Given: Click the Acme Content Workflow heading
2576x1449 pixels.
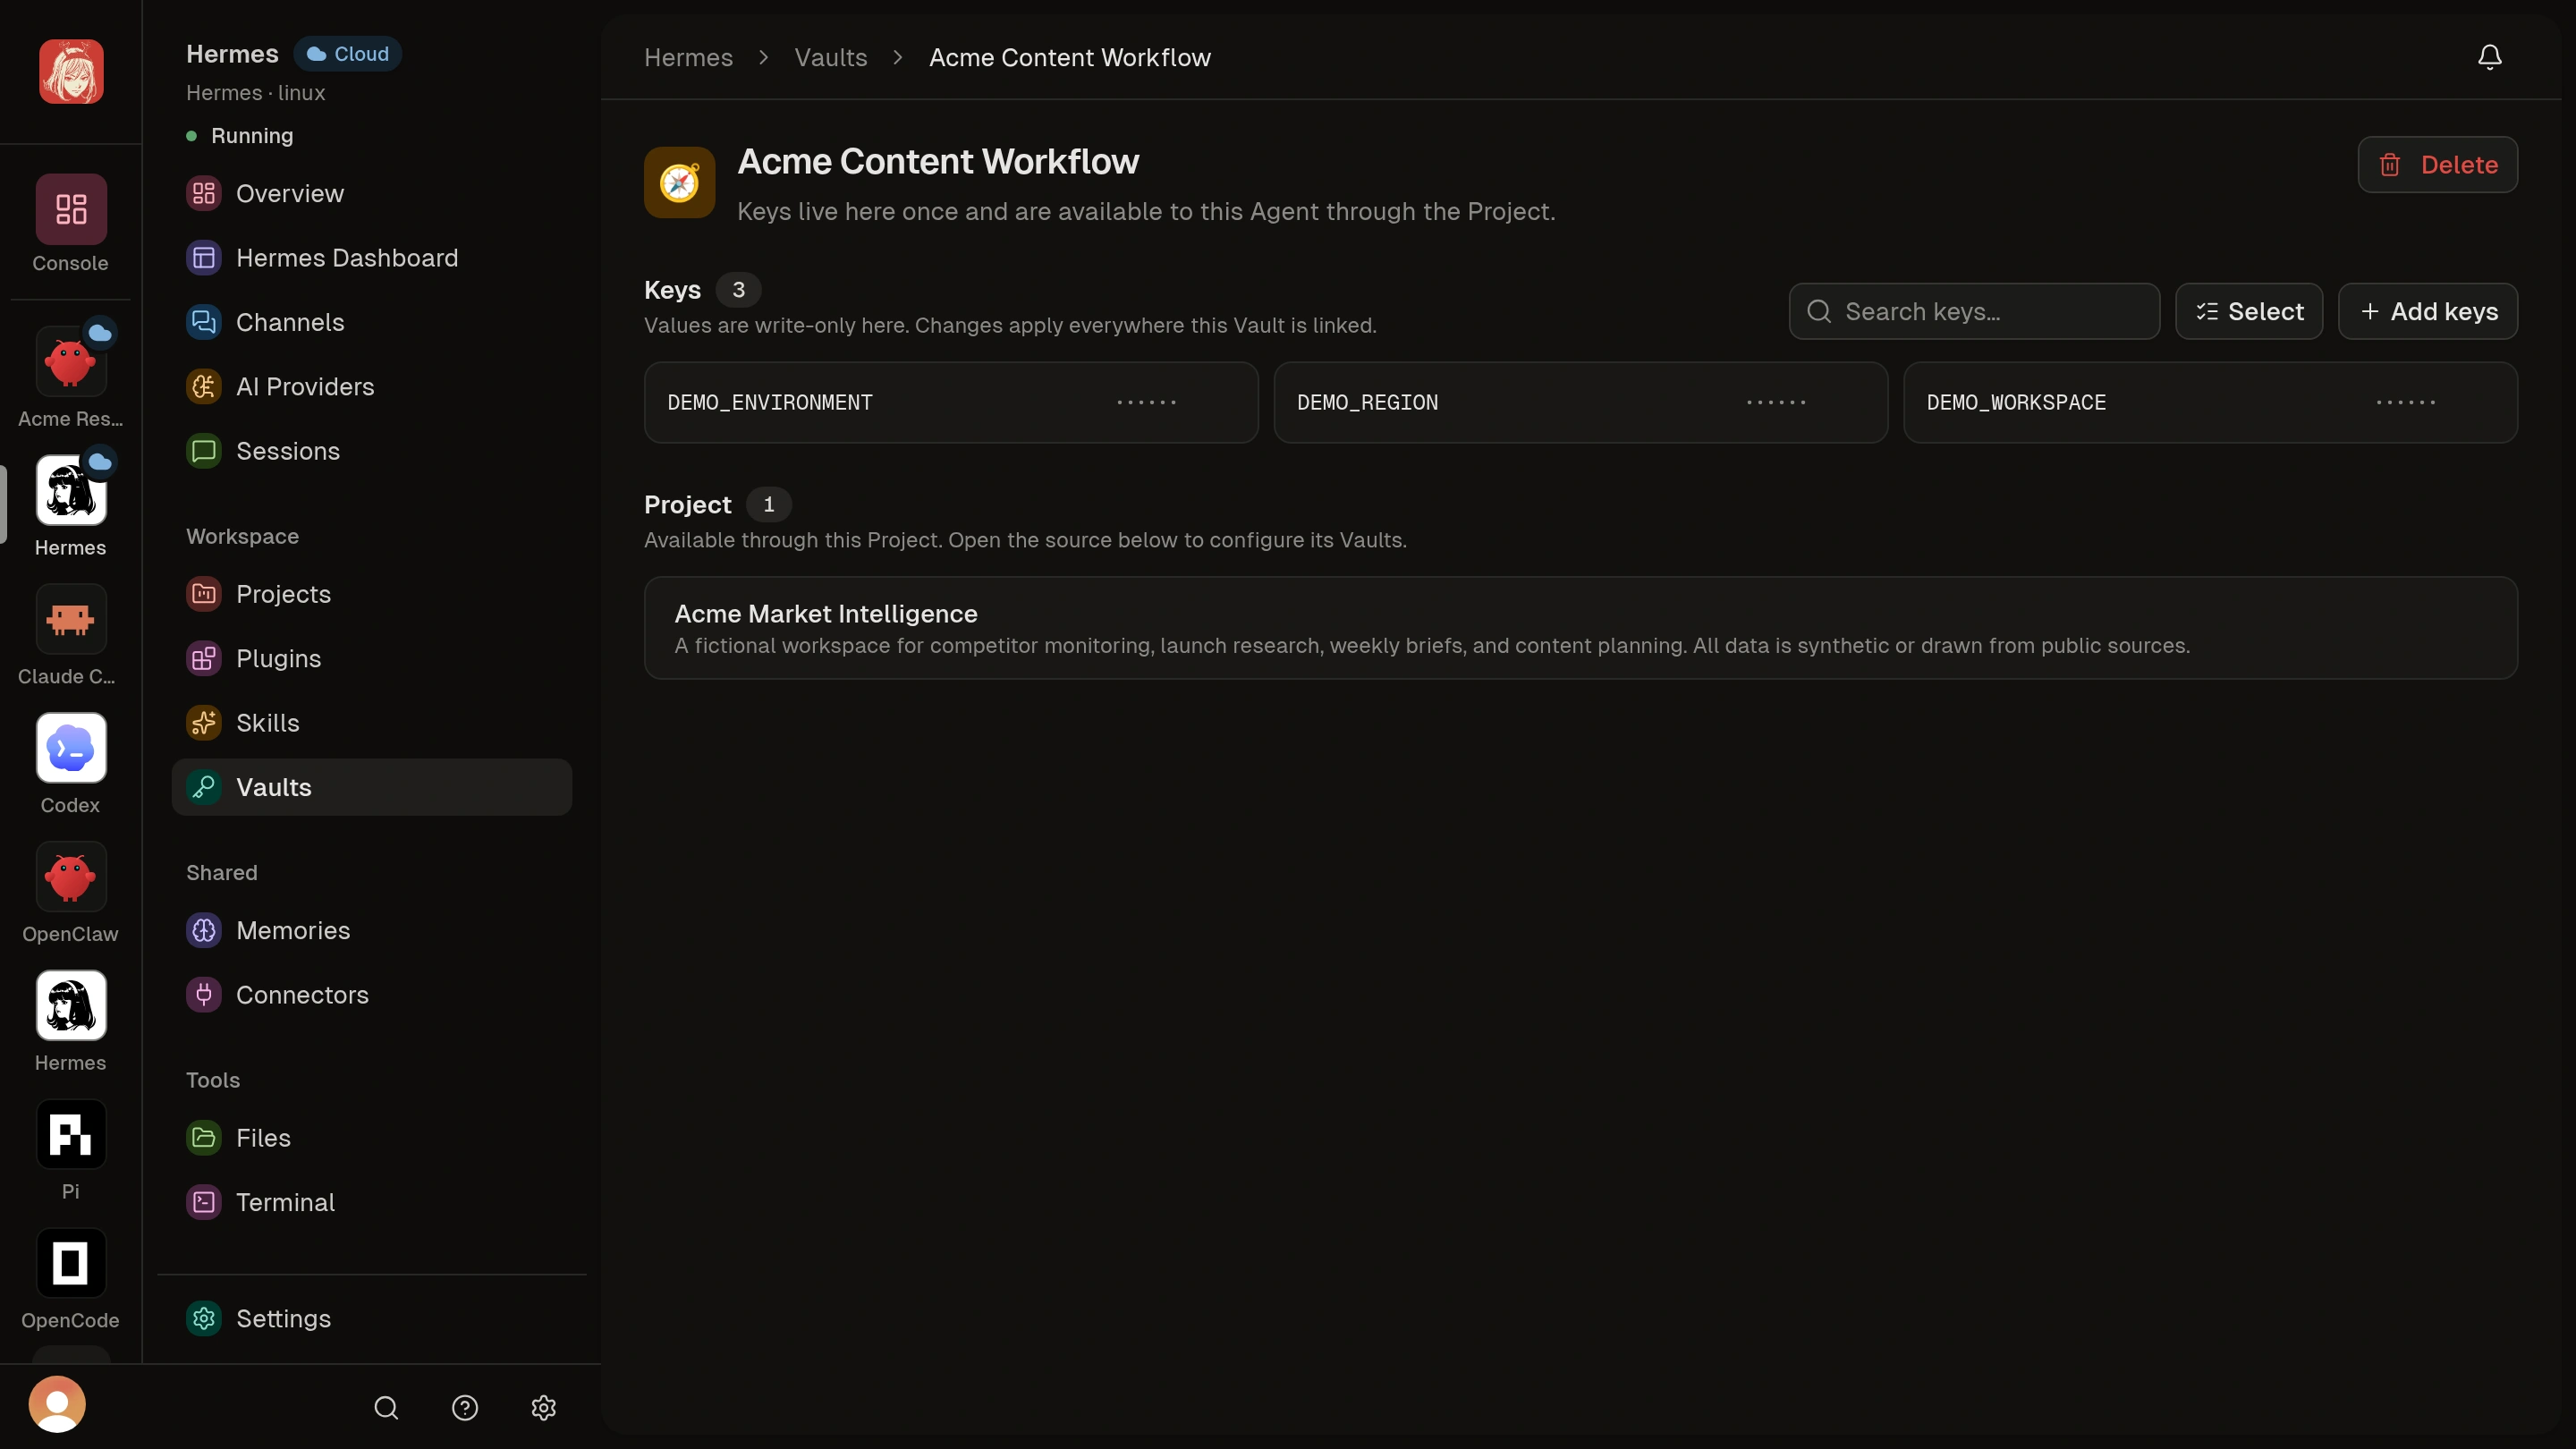Looking at the screenshot, I should 938,162.
